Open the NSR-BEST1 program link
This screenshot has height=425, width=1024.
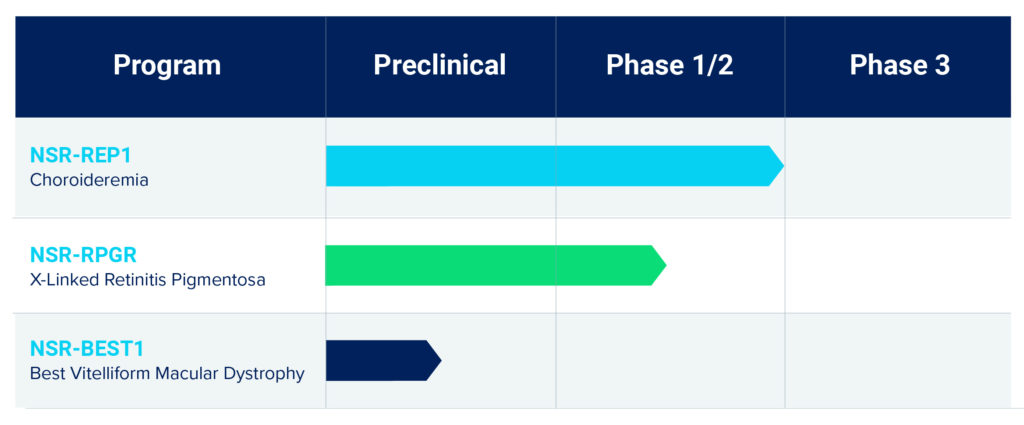point(87,350)
